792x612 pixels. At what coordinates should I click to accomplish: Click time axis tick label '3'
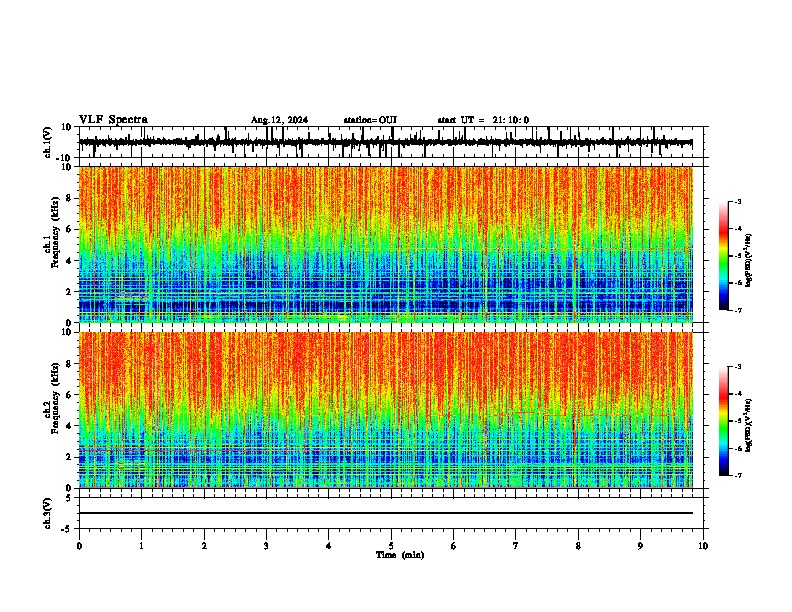pyautogui.click(x=266, y=546)
